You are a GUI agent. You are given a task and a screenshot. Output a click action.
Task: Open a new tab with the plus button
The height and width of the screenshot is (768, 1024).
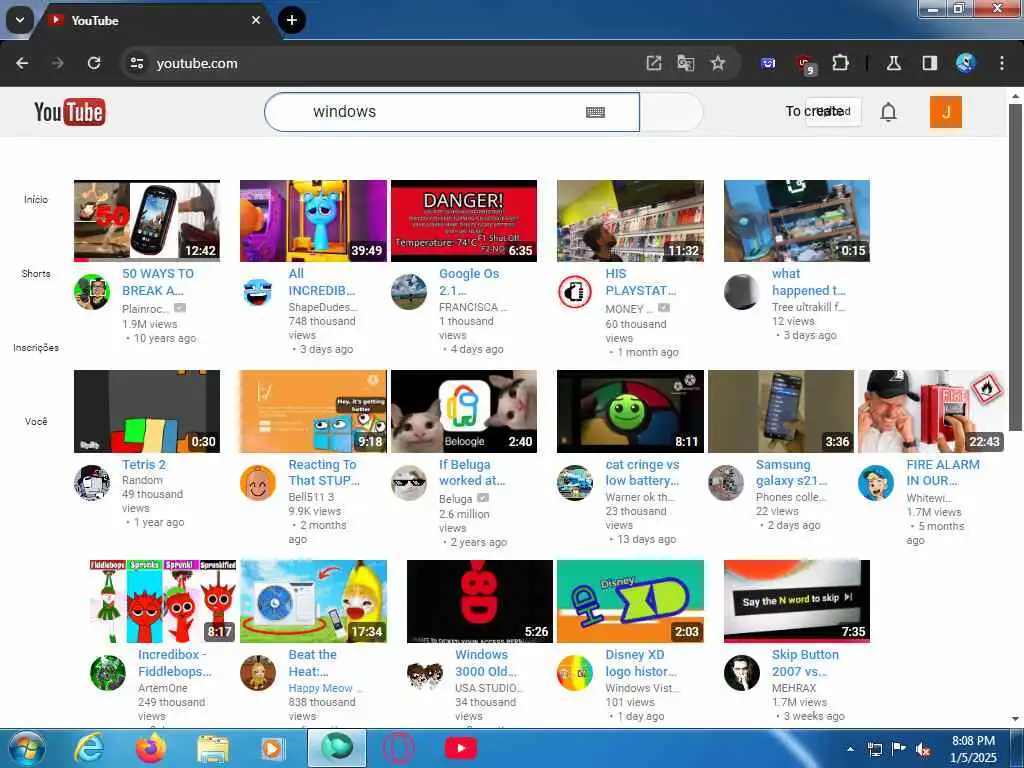292,20
